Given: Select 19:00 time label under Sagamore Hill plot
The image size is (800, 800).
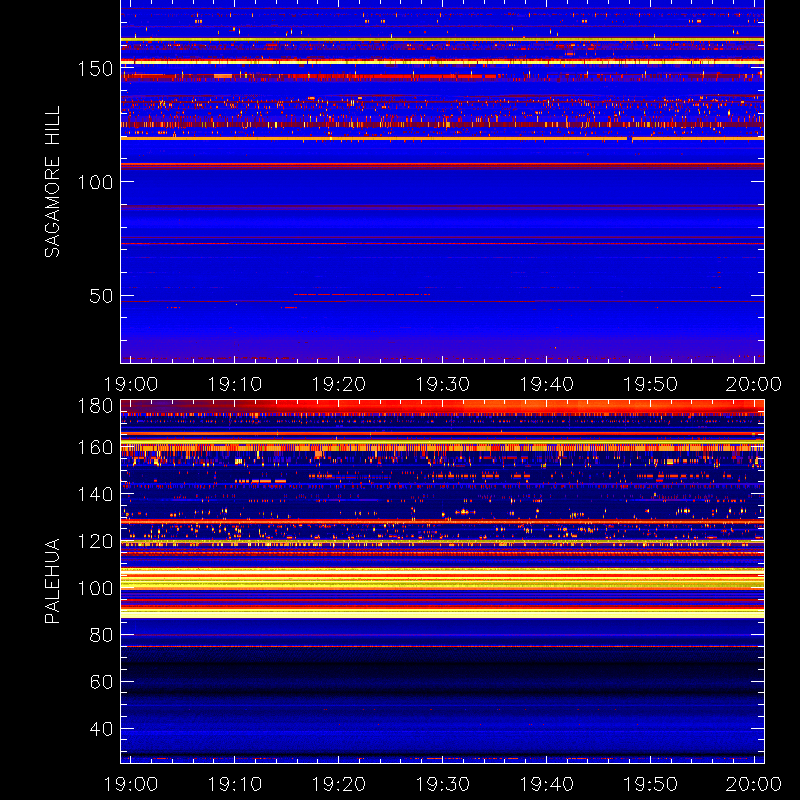Looking at the screenshot, I should [x=131, y=384].
